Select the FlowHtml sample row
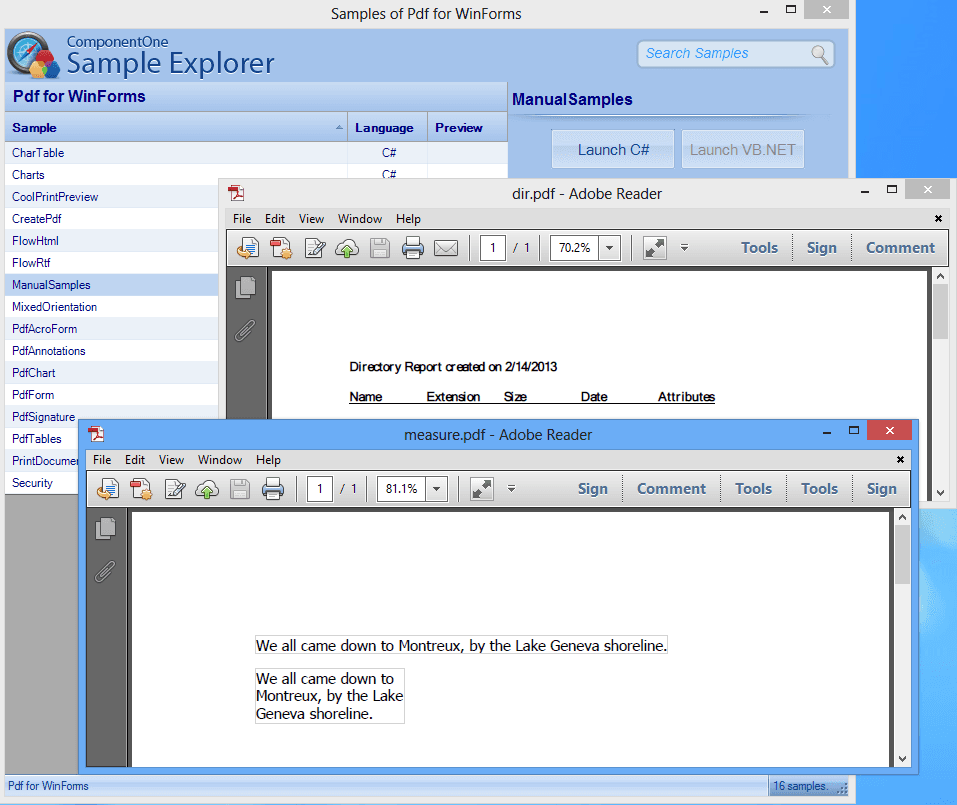 pos(112,240)
